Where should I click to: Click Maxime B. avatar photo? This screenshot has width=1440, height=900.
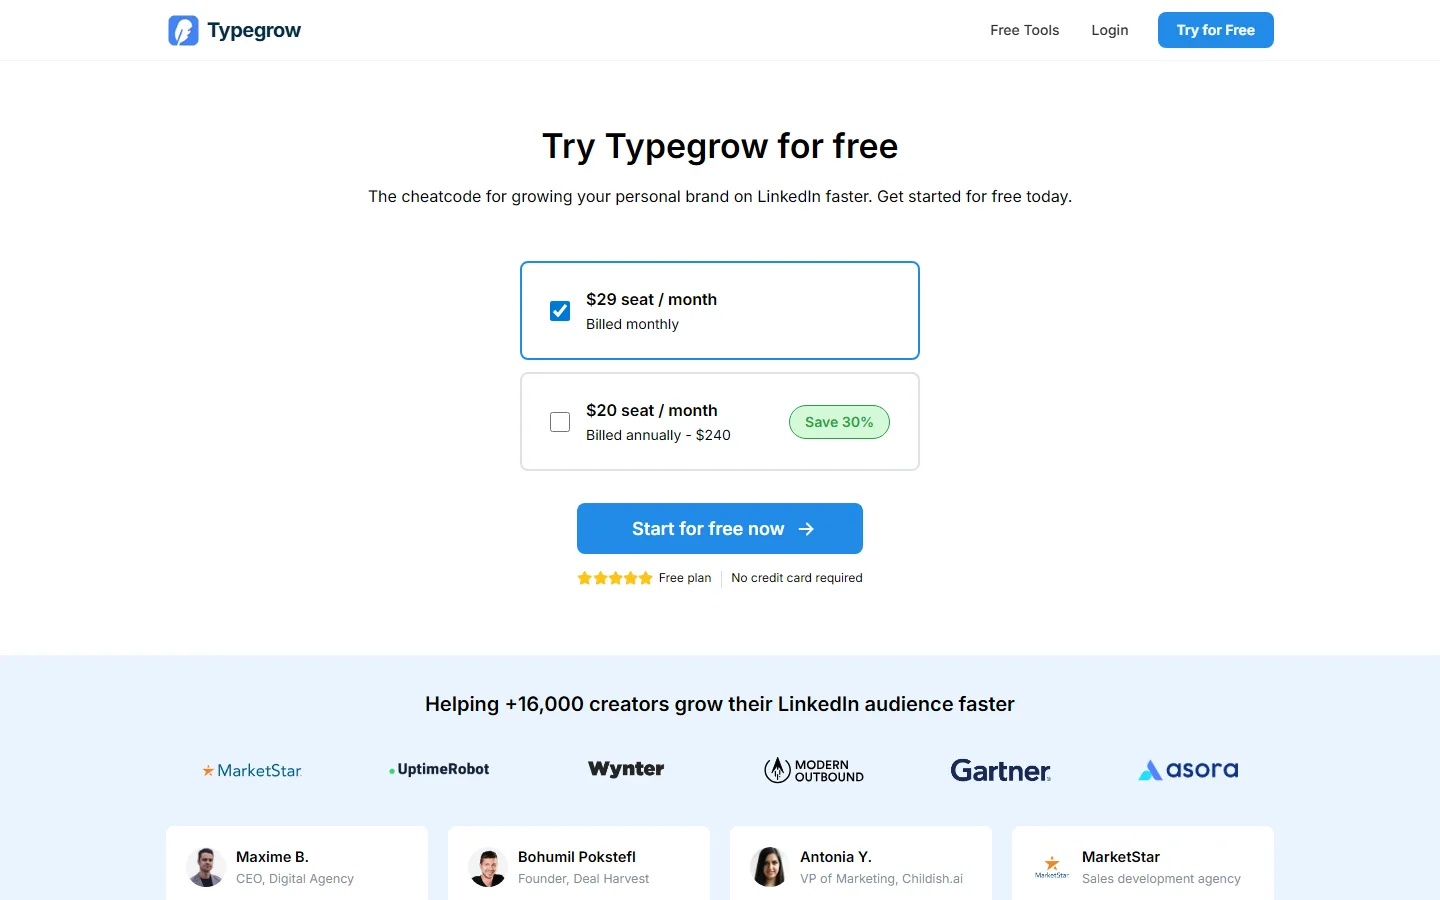(206, 867)
